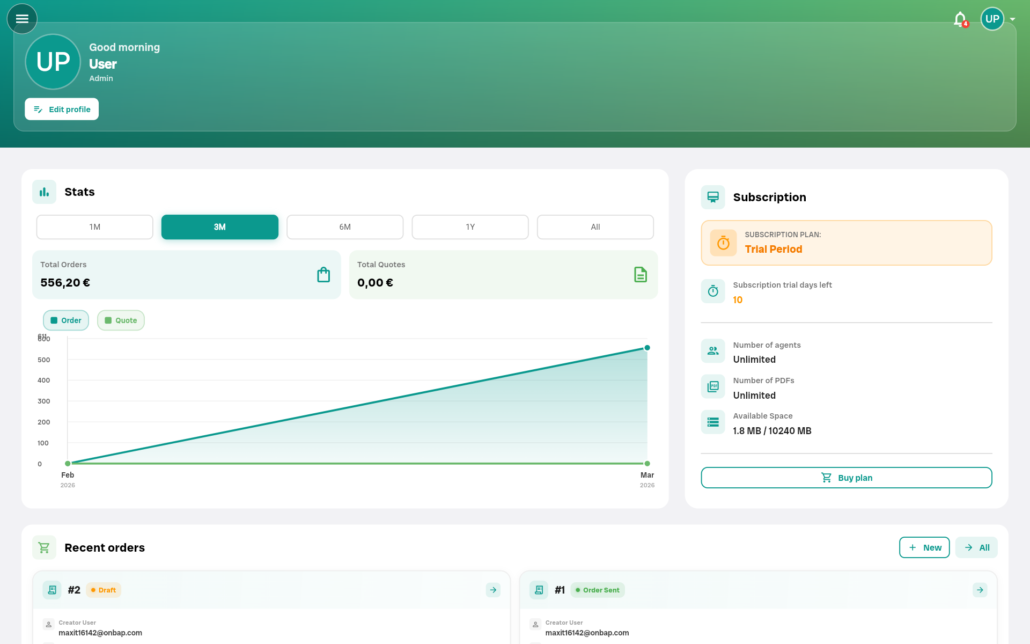Click the timer icon next to Trial Period
Image resolution: width=1030 pixels, height=644 pixels.
point(722,242)
